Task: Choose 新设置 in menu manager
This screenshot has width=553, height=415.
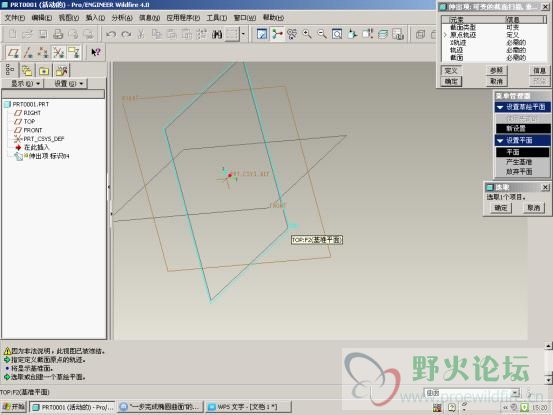Action: 523,128
